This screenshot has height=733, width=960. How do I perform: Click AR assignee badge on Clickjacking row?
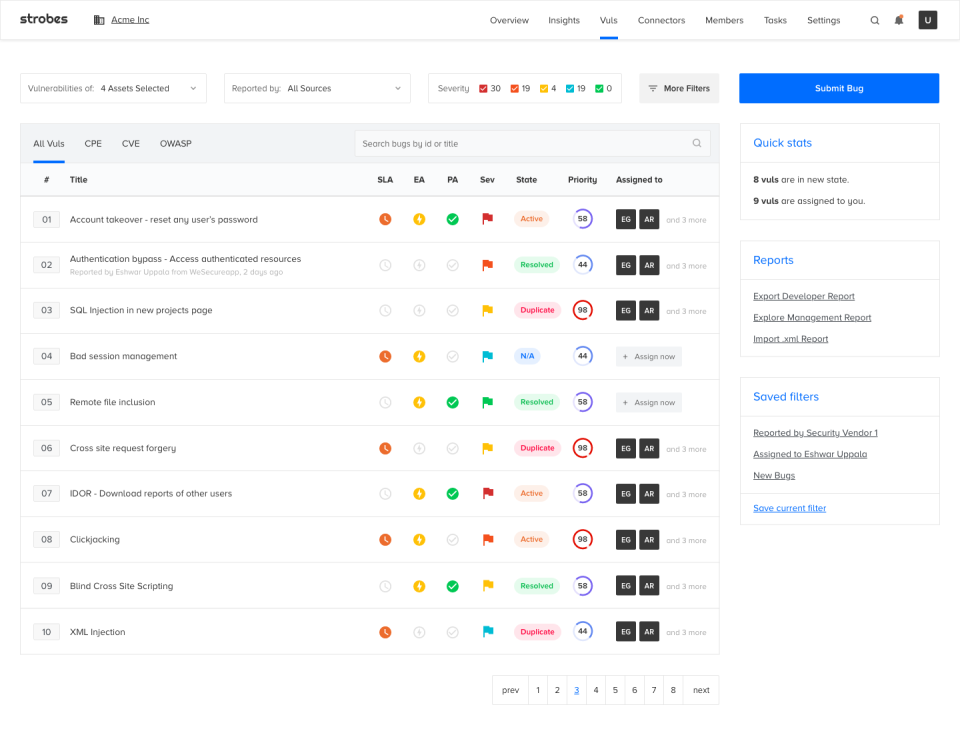[649, 539]
